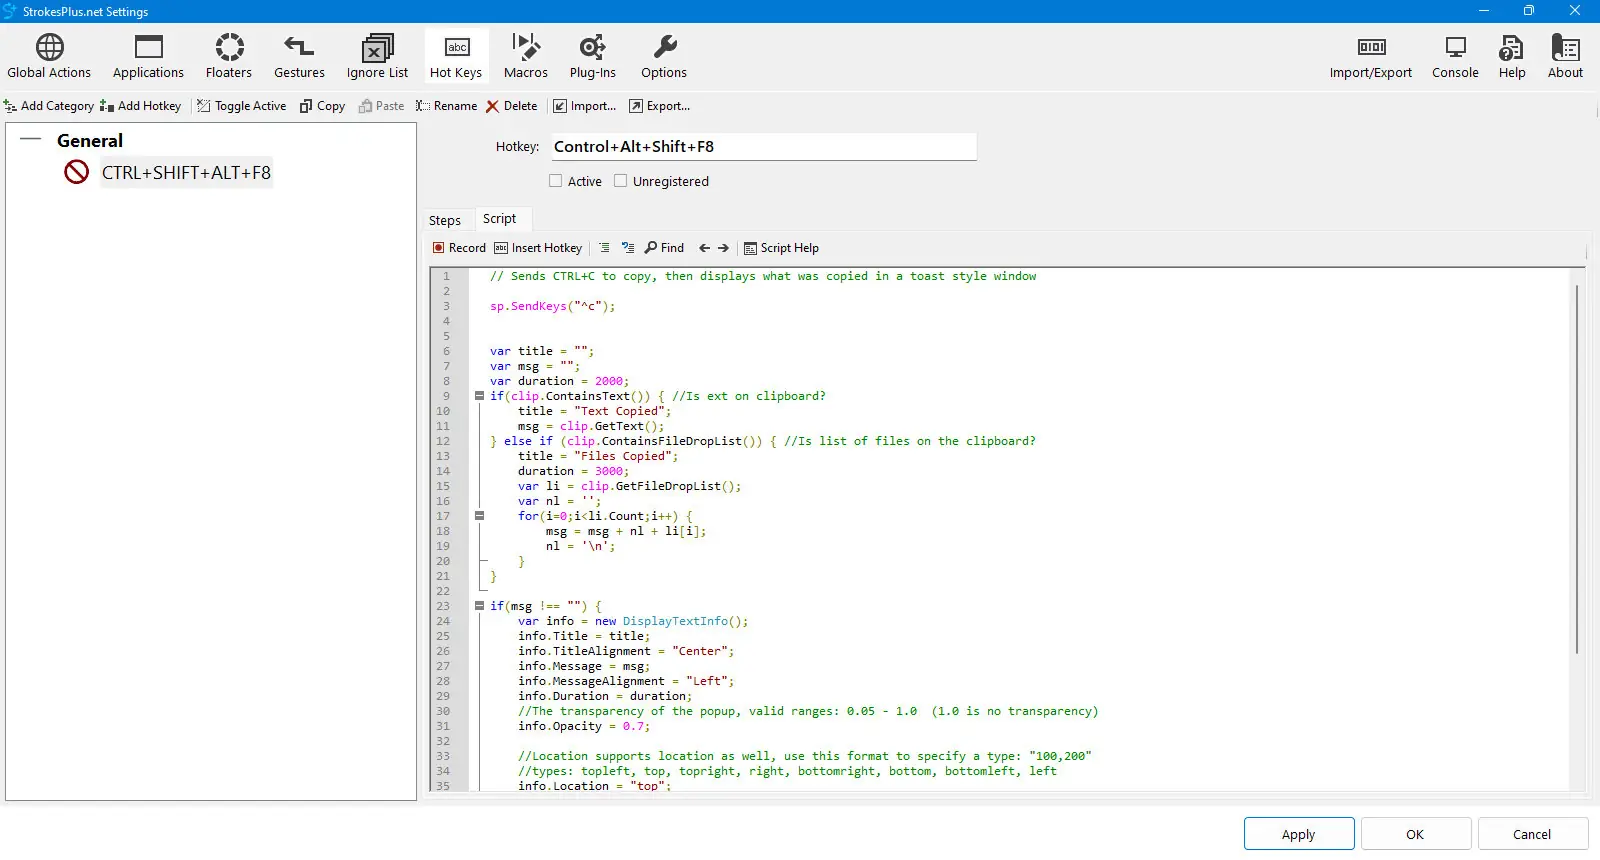Open Find in the script toolbar
Screen dimensions: 1600x860
tap(665, 248)
